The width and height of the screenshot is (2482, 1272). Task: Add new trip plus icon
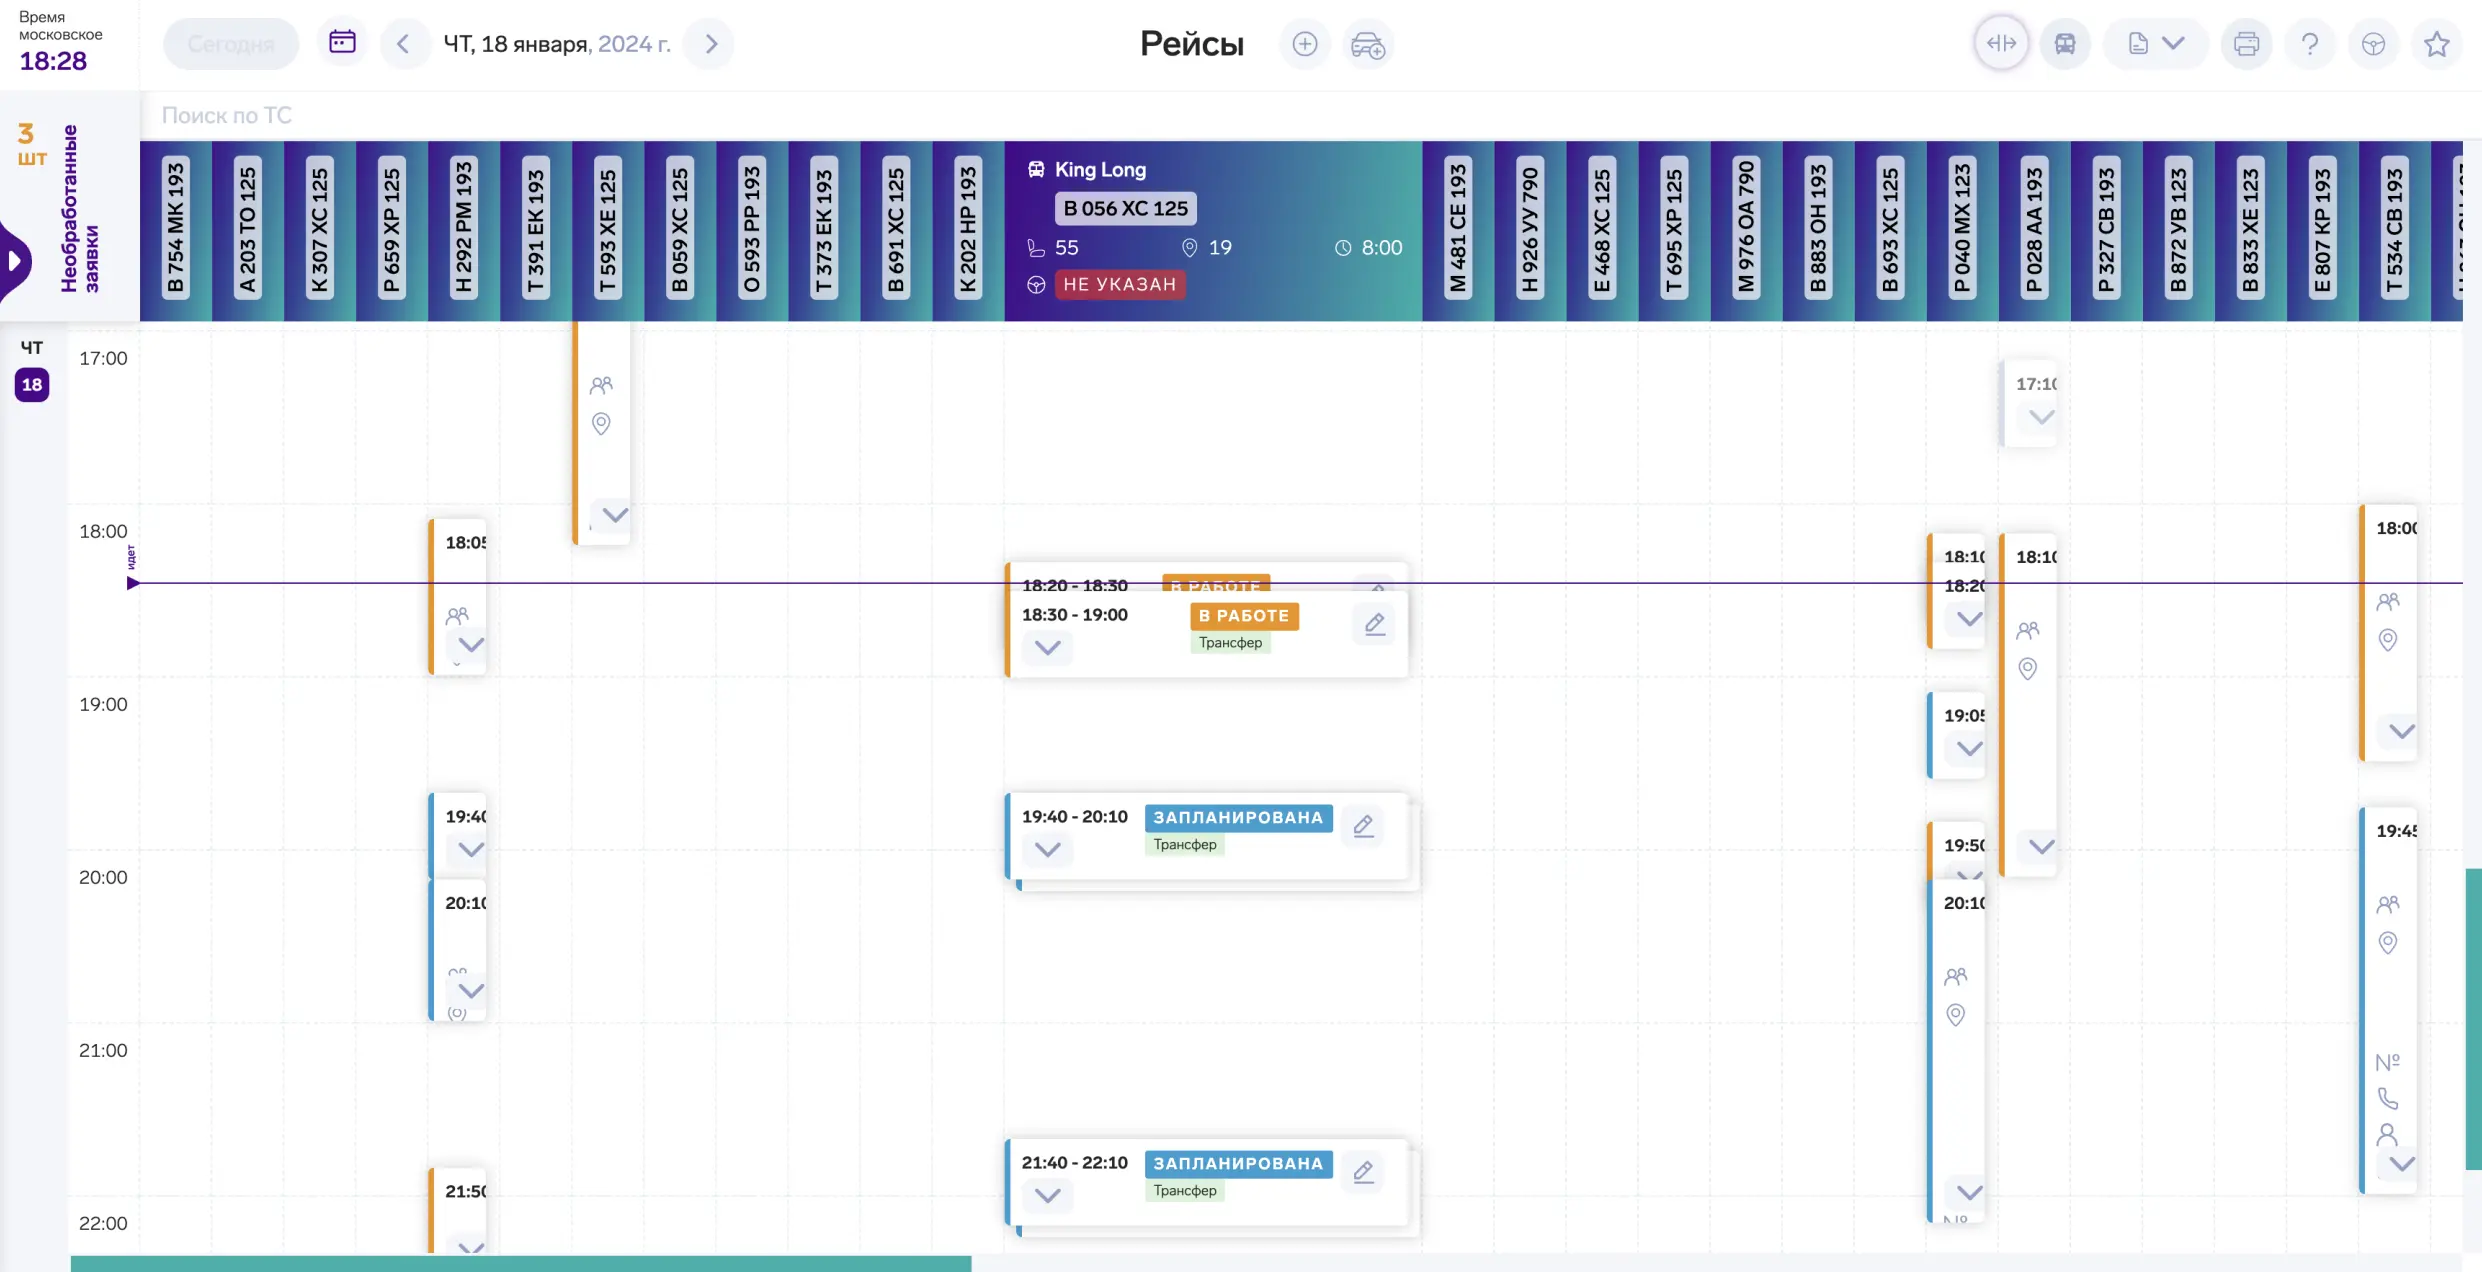click(1304, 44)
